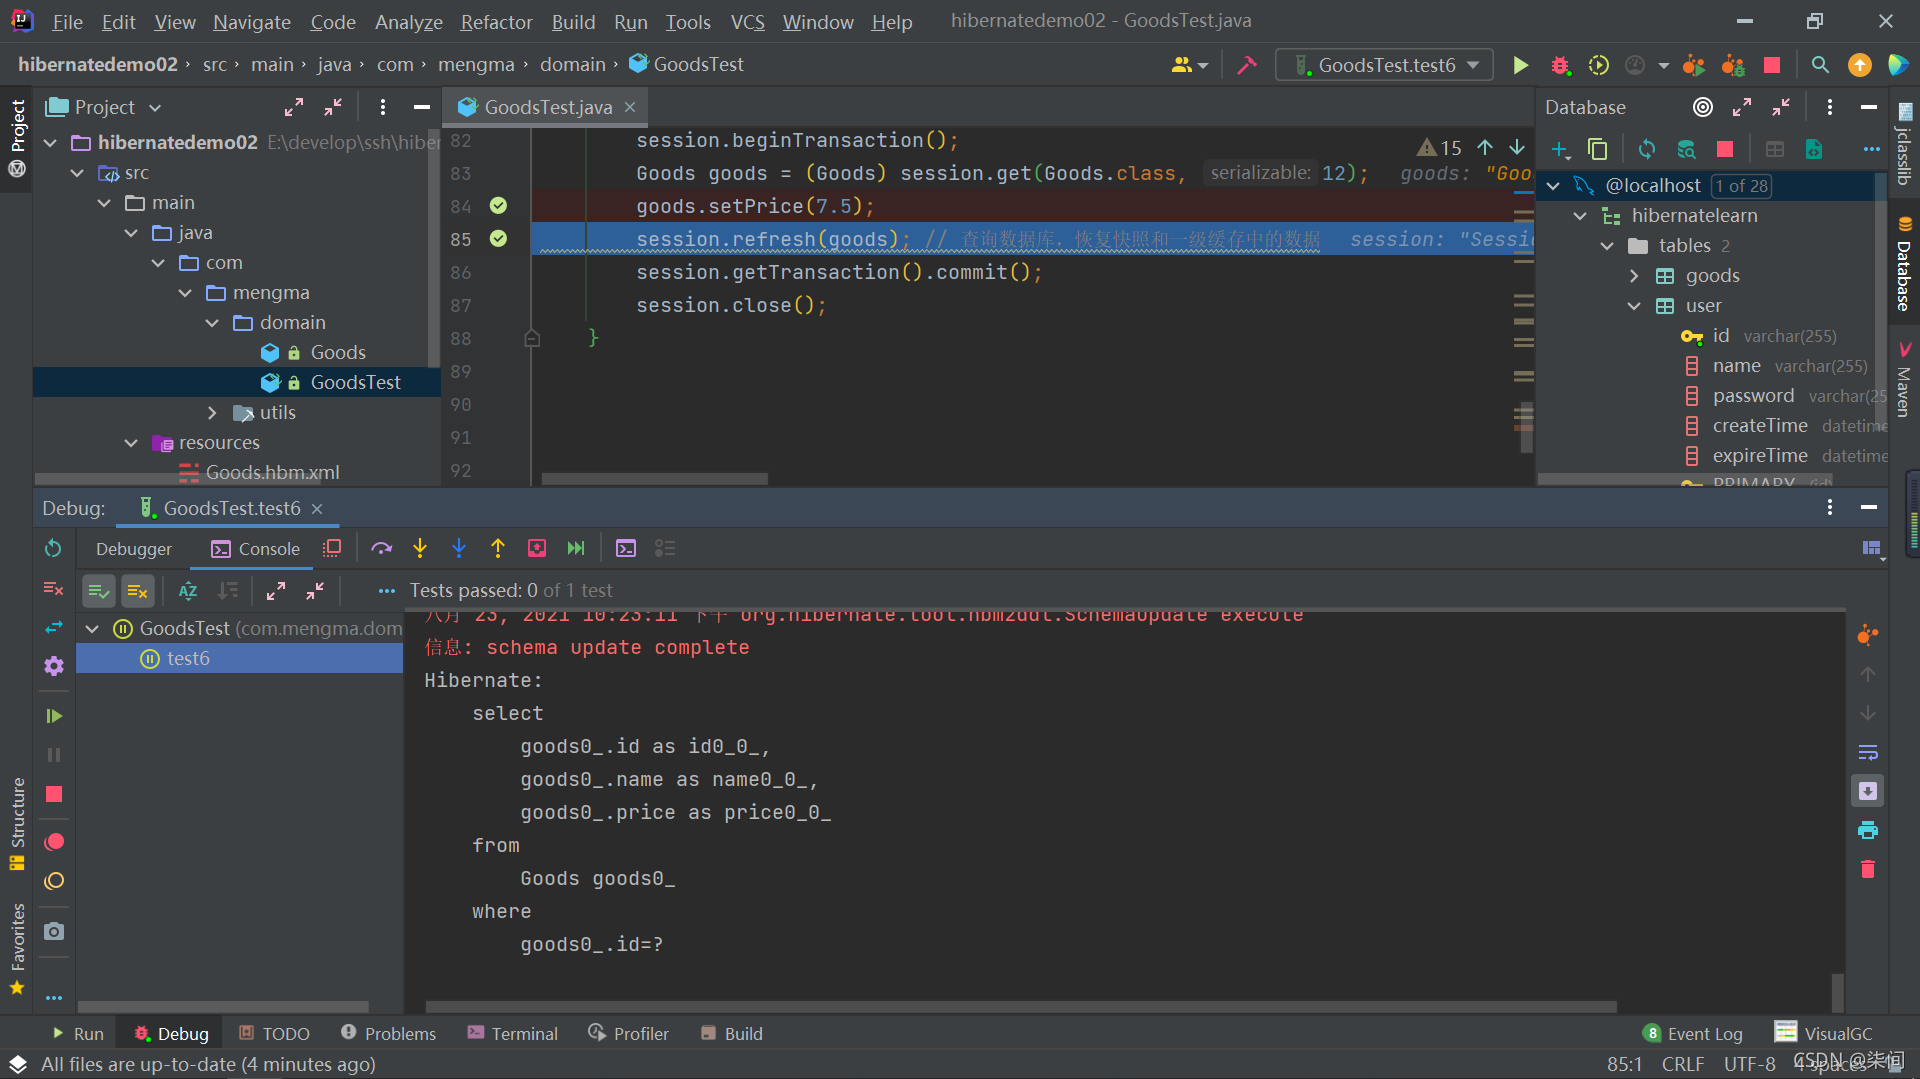1920x1079 pixels.
Task: Click CRLF line separator in status bar
Action: [1683, 1064]
